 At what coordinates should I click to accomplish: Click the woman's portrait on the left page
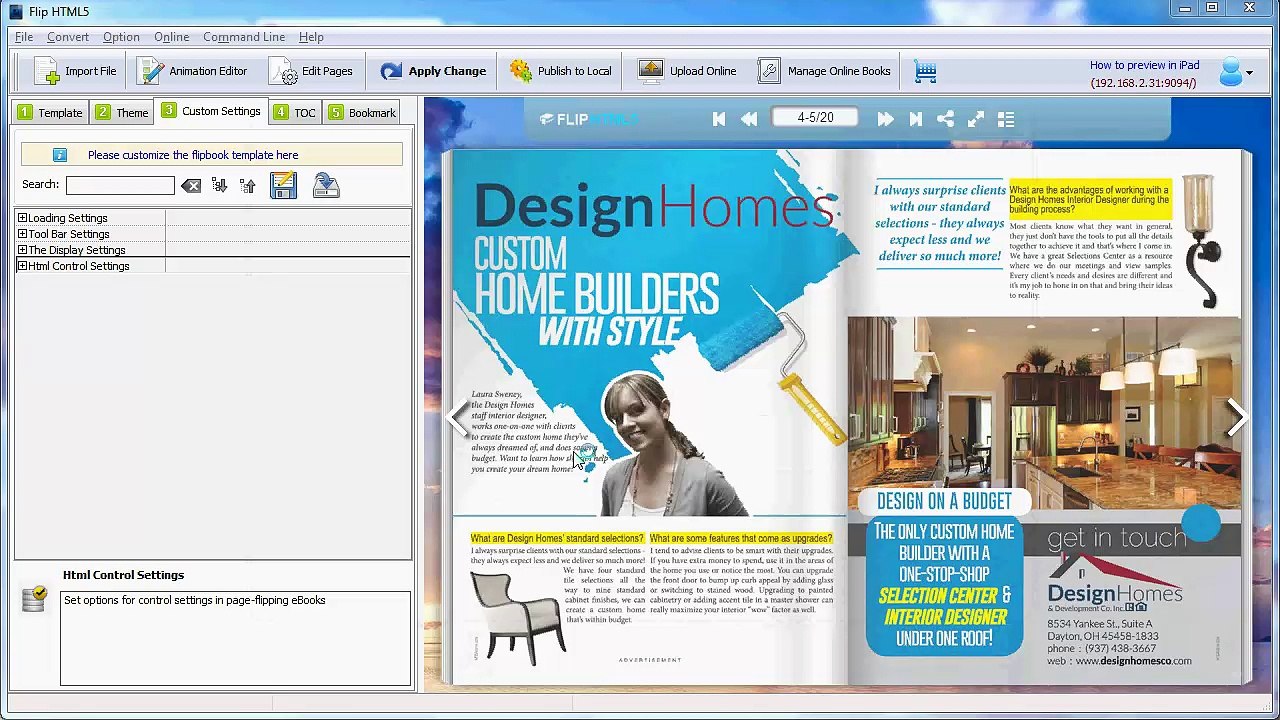pos(669,444)
